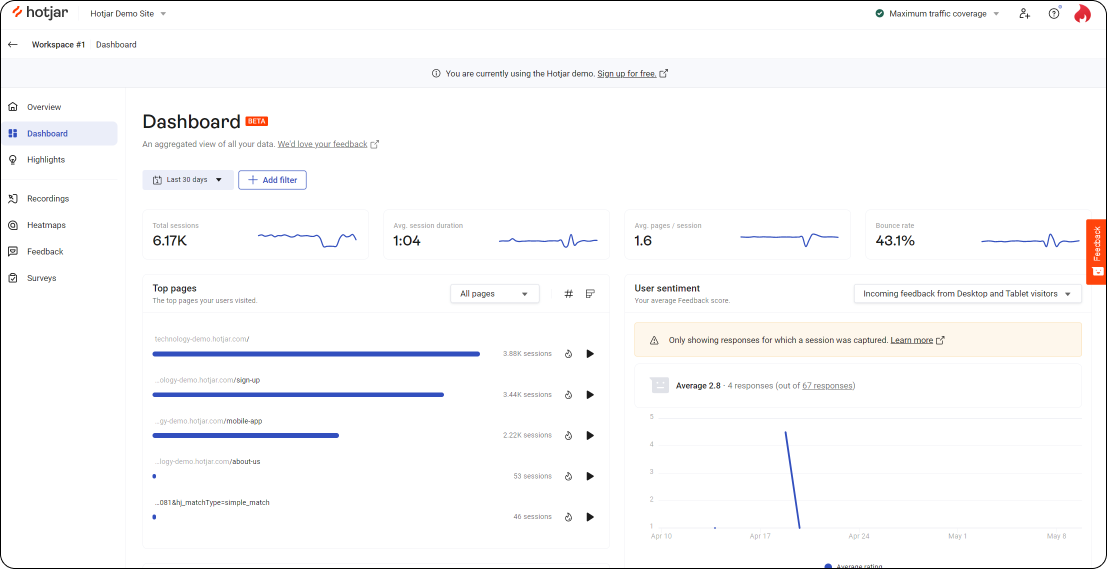Screen dimensions: 1107x569
Task: Play recordings for /sign-up page
Action: click(590, 395)
